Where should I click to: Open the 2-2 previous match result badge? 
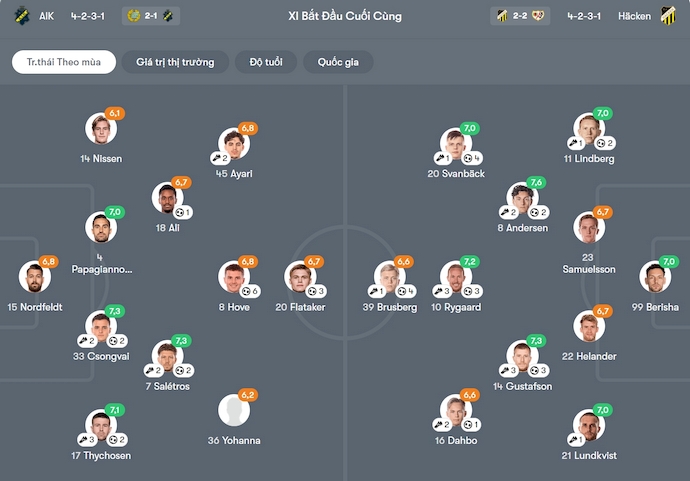[x=521, y=16]
